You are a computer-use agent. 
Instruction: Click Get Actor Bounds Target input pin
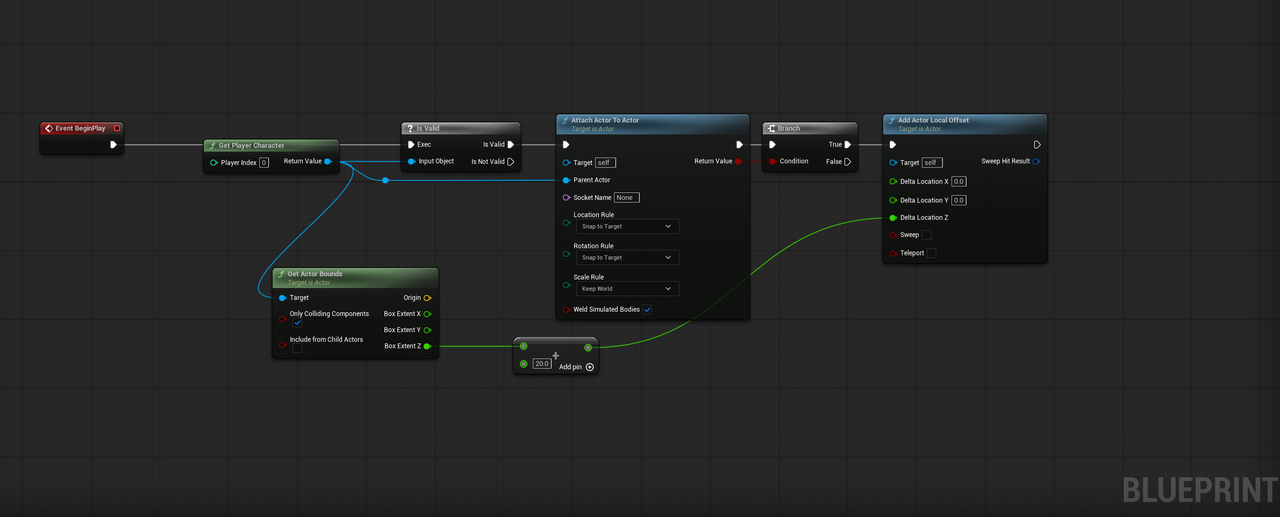tap(283, 297)
